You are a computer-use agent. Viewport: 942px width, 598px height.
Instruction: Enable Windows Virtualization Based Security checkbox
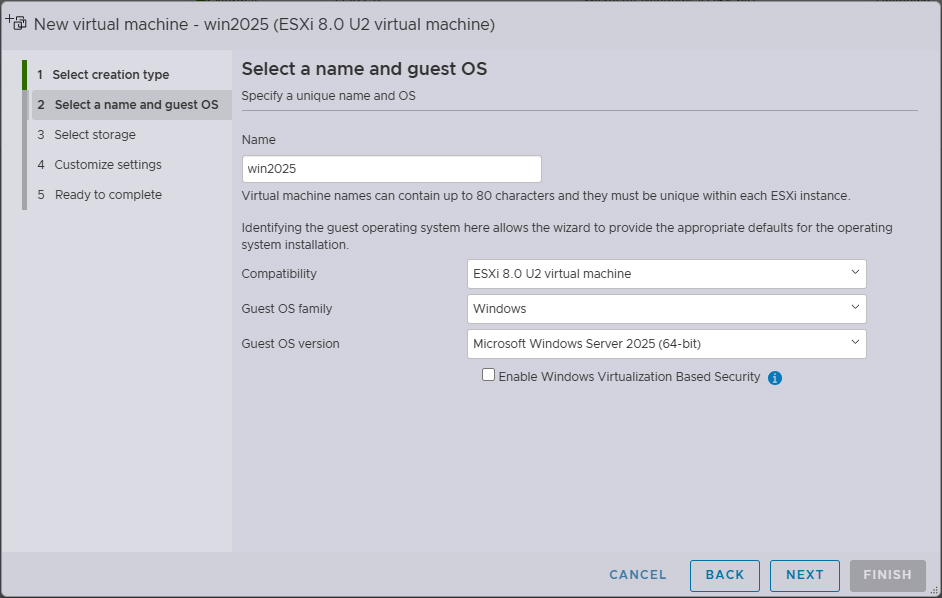click(x=488, y=375)
